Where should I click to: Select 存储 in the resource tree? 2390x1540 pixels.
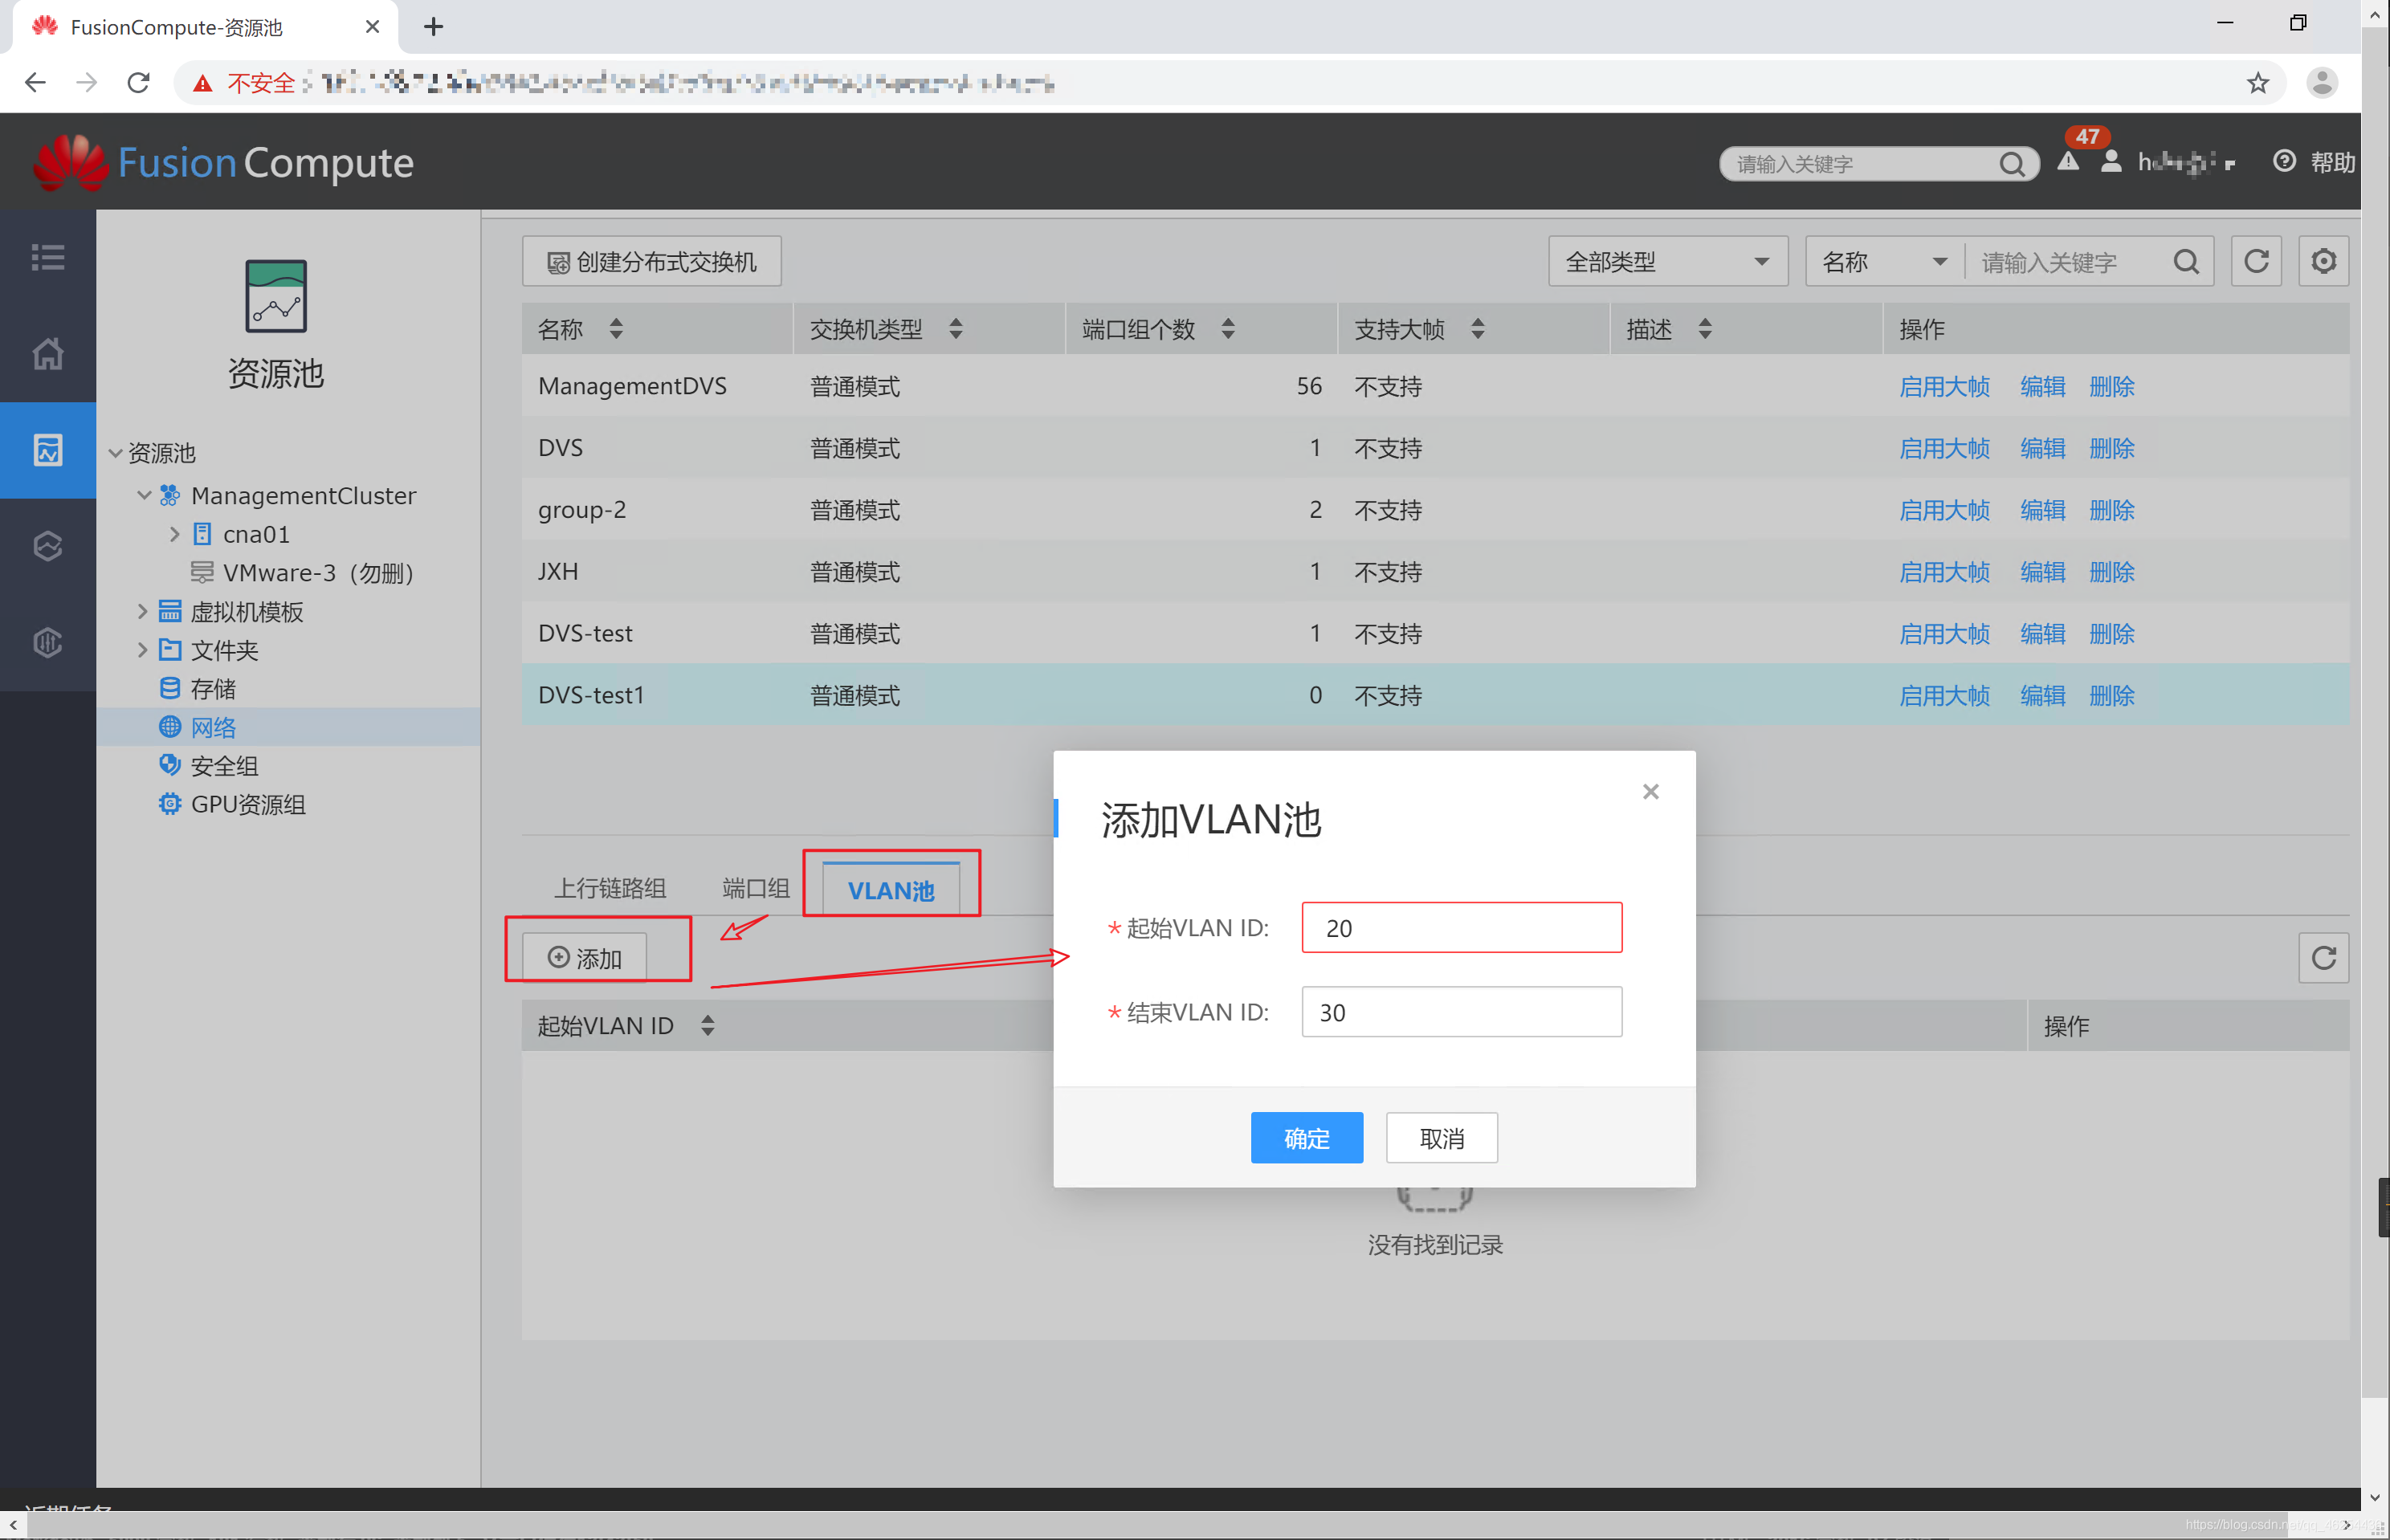tap(213, 689)
